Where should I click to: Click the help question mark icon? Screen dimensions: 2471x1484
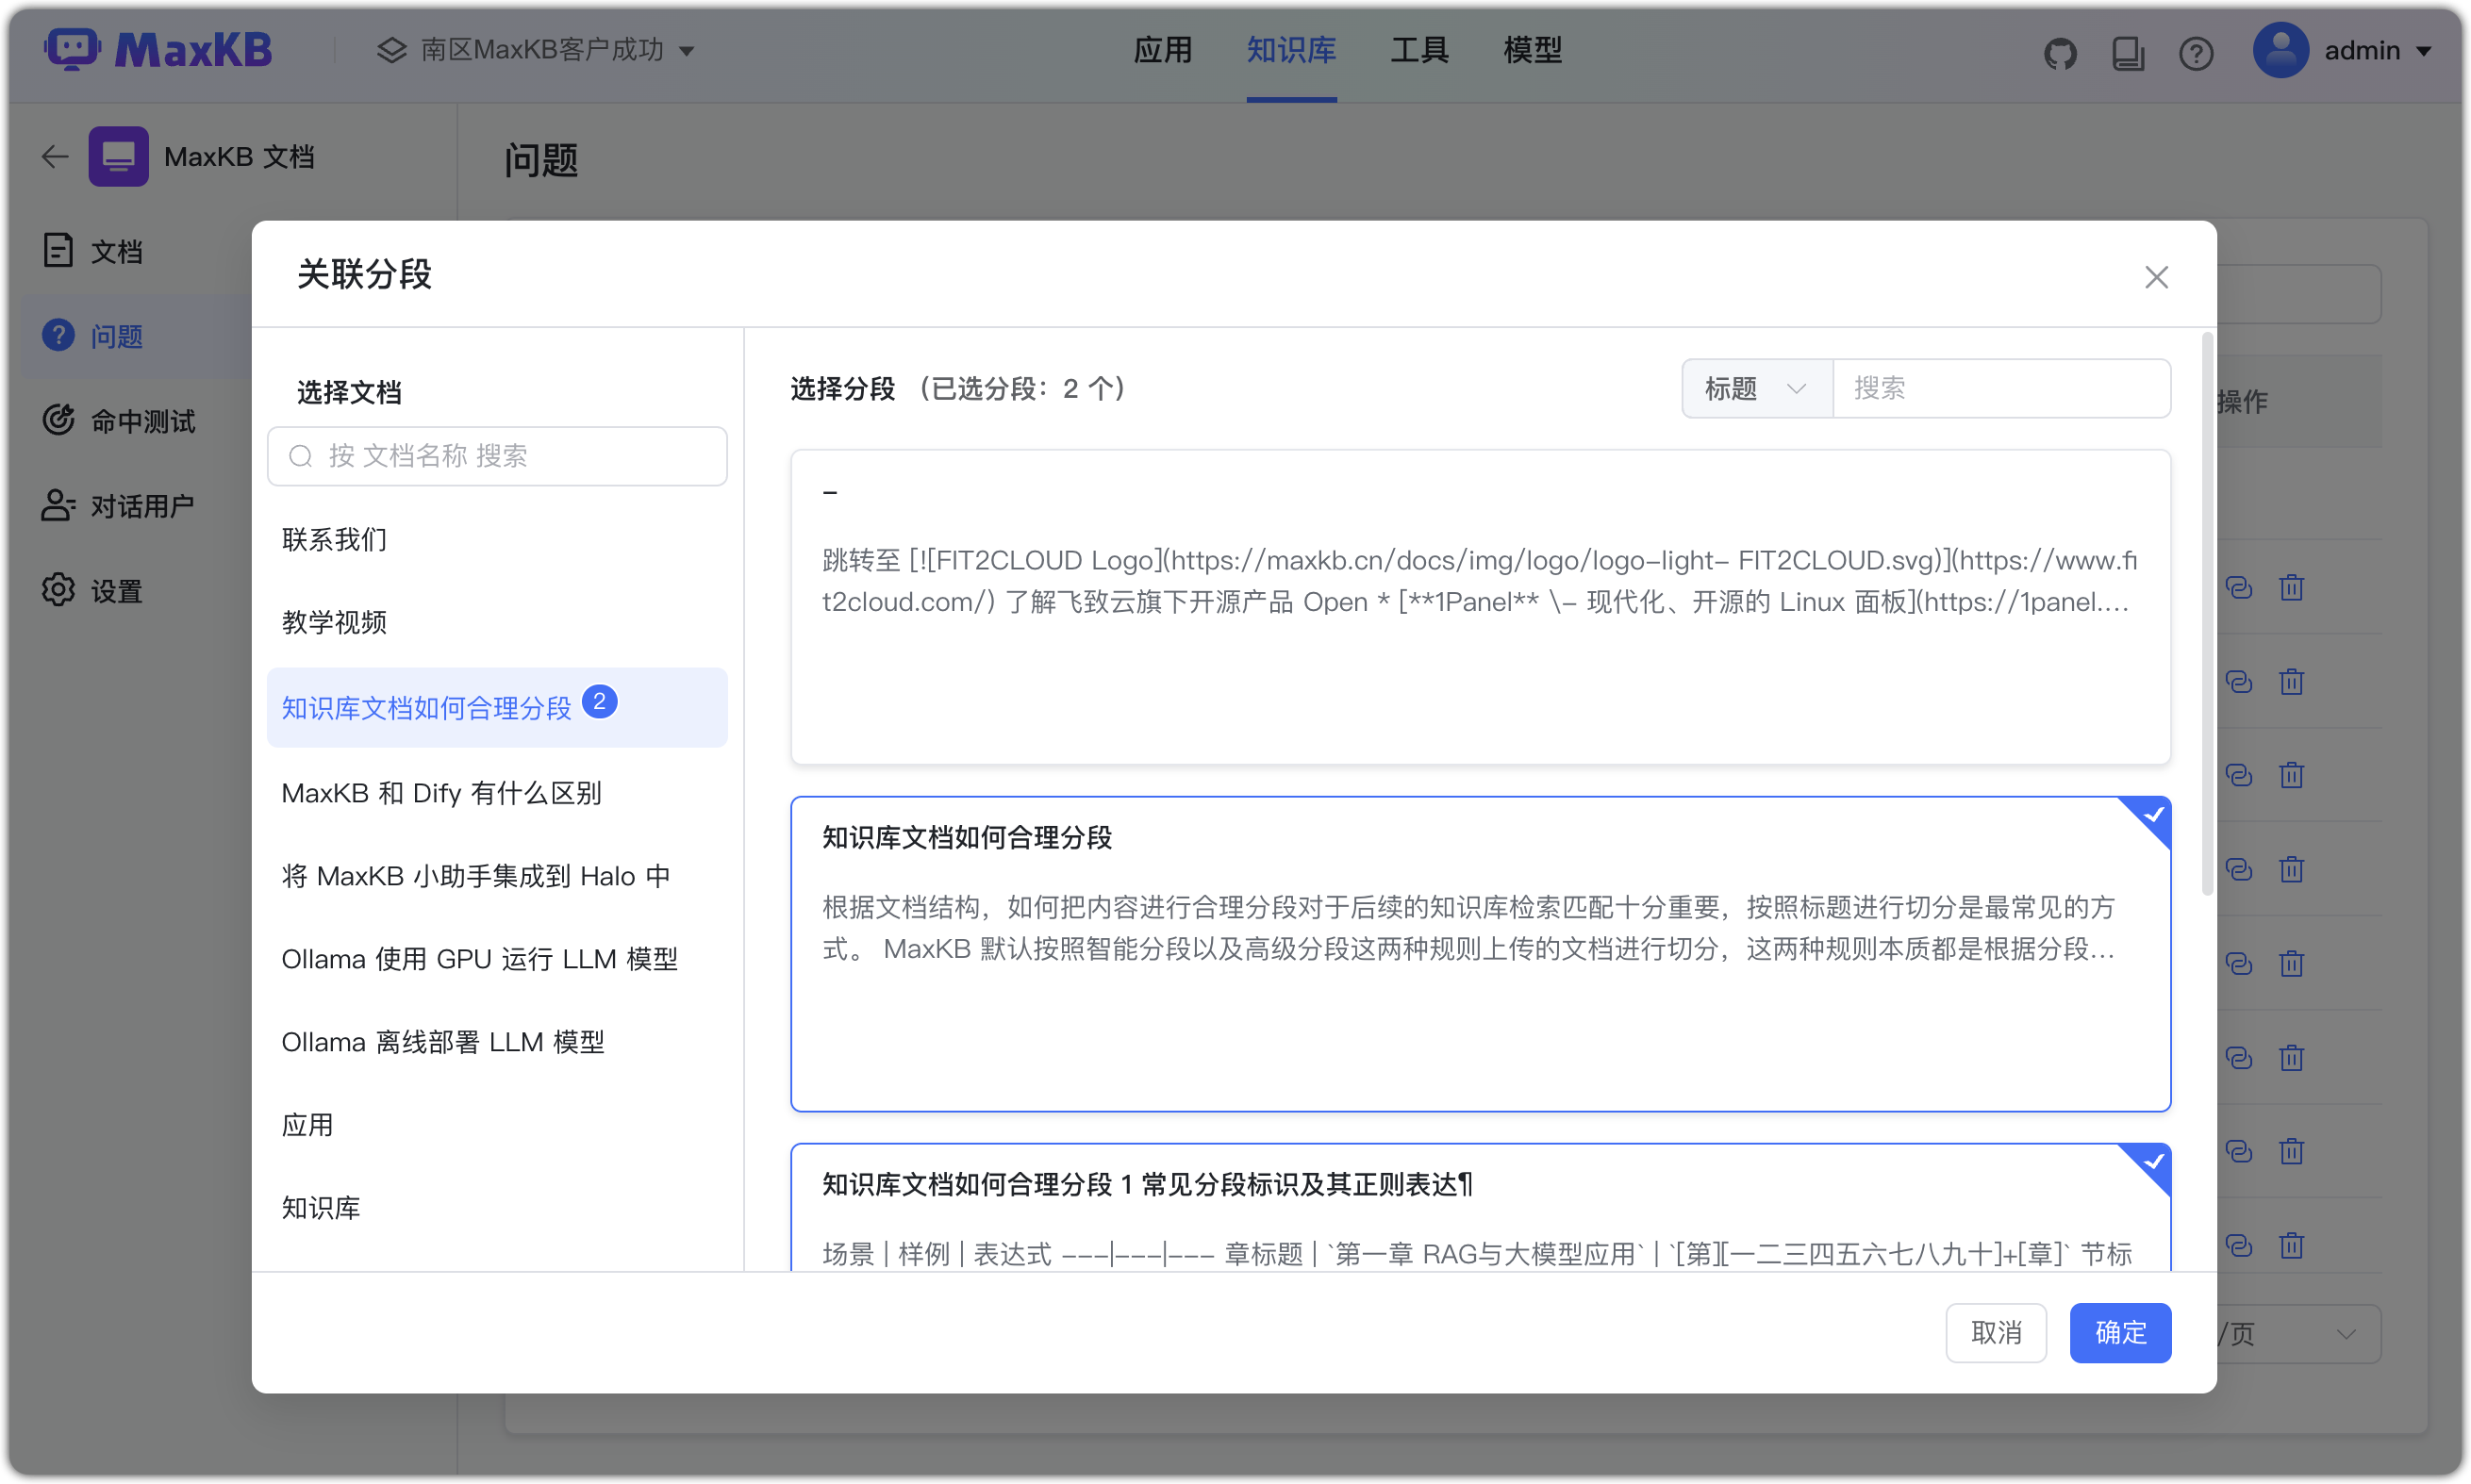point(2195,52)
